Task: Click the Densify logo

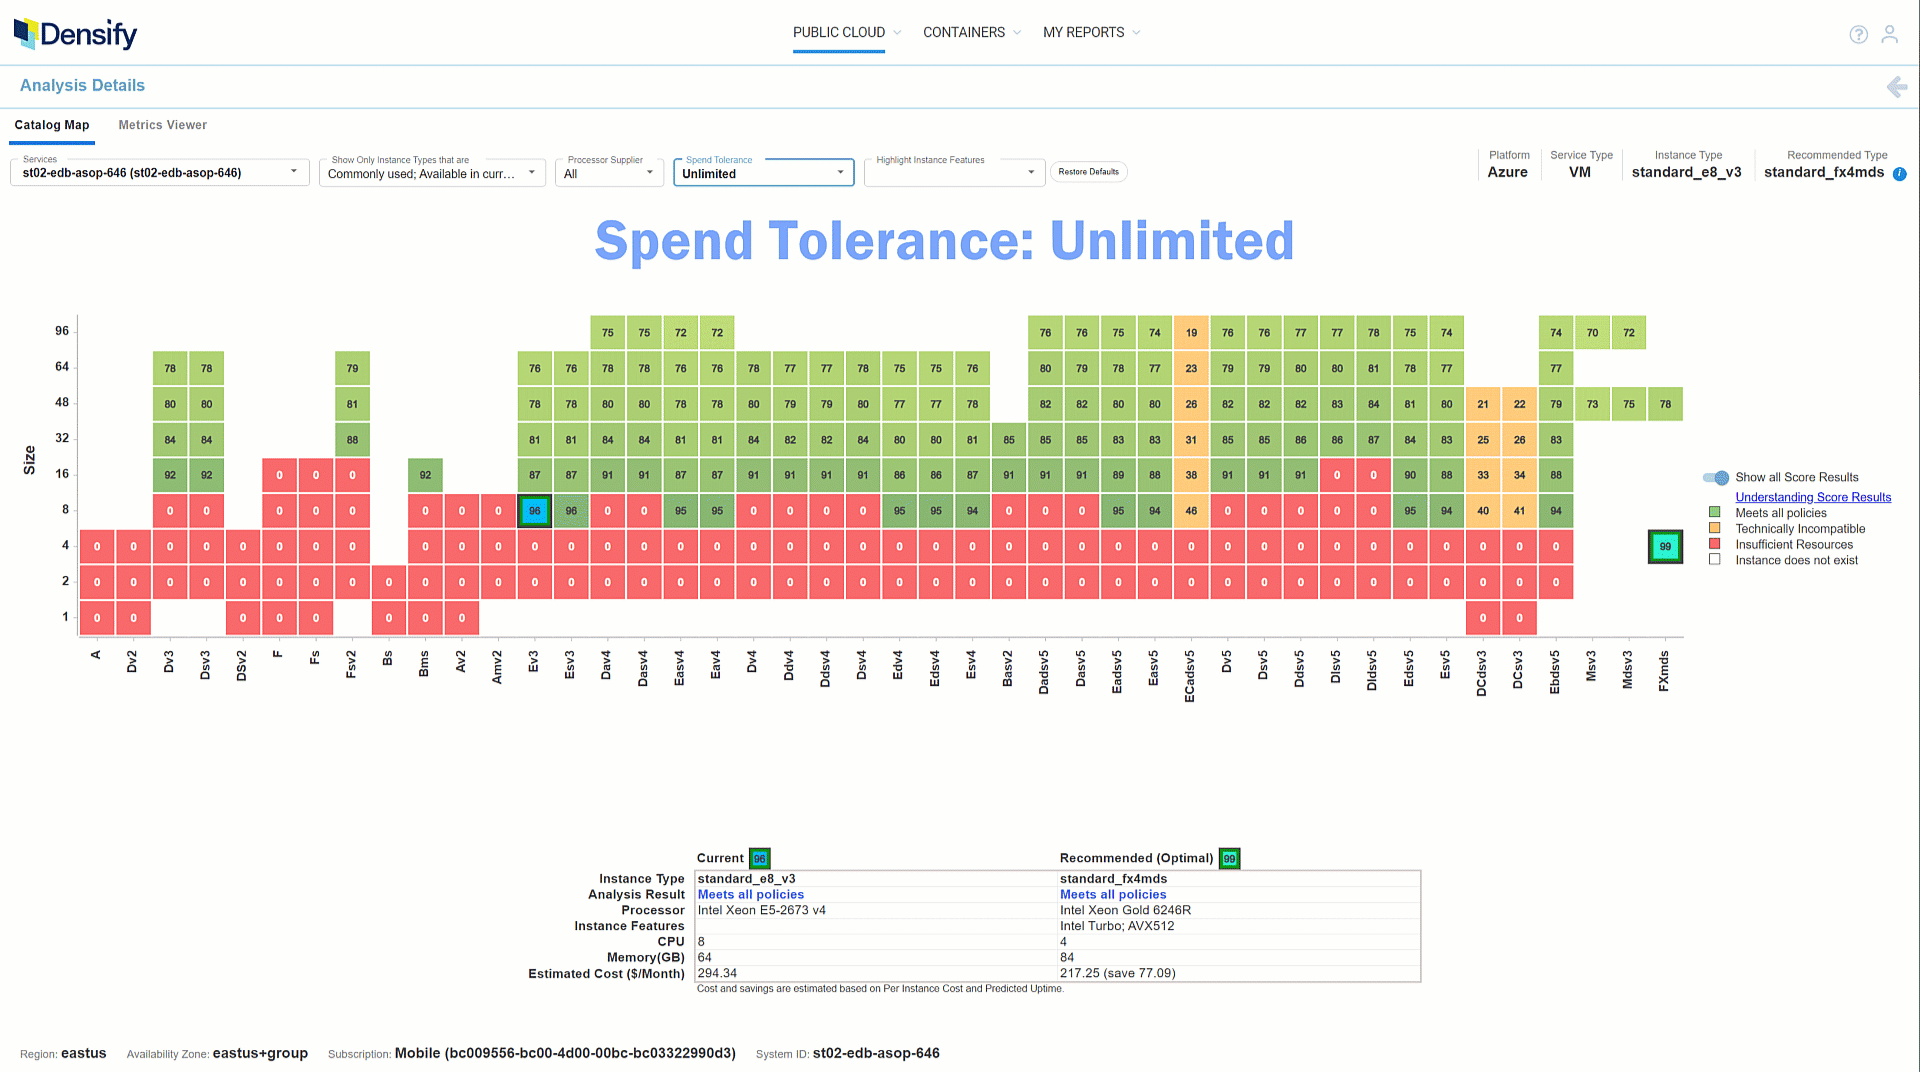Action: tap(75, 33)
